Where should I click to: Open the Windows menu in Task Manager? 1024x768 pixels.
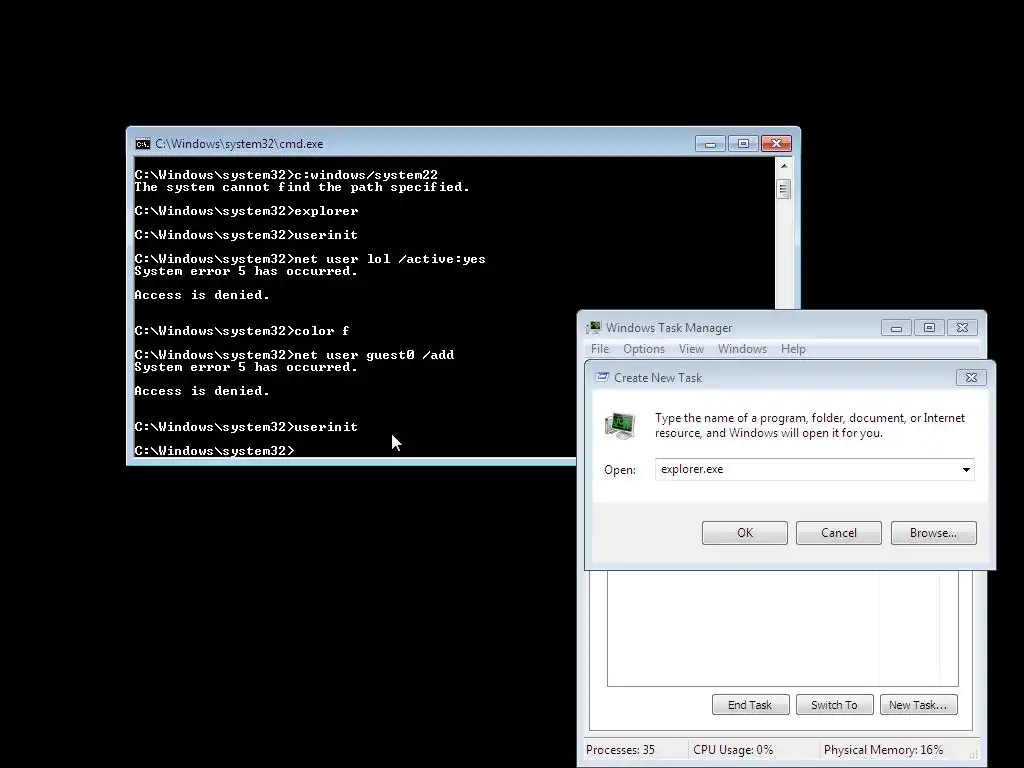coord(742,349)
